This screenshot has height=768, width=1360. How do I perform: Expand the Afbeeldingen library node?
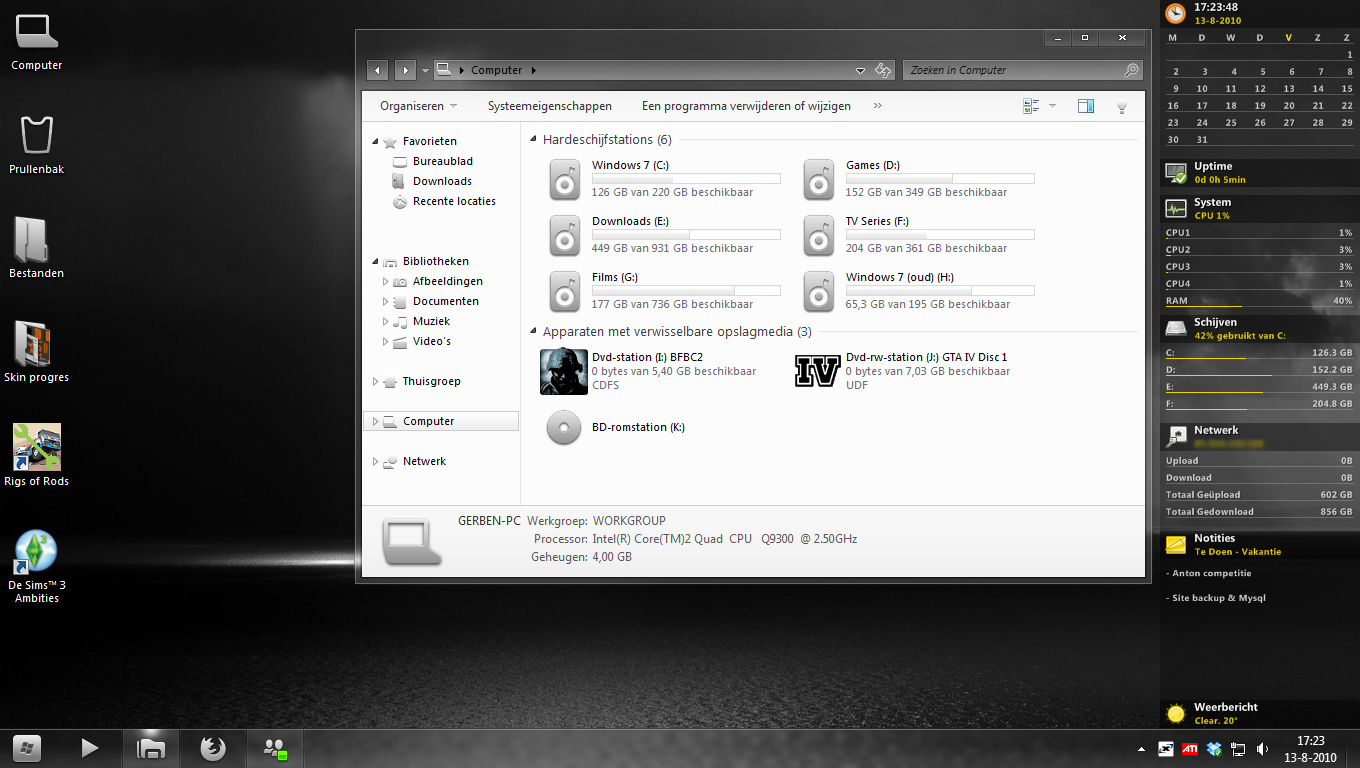385,282
